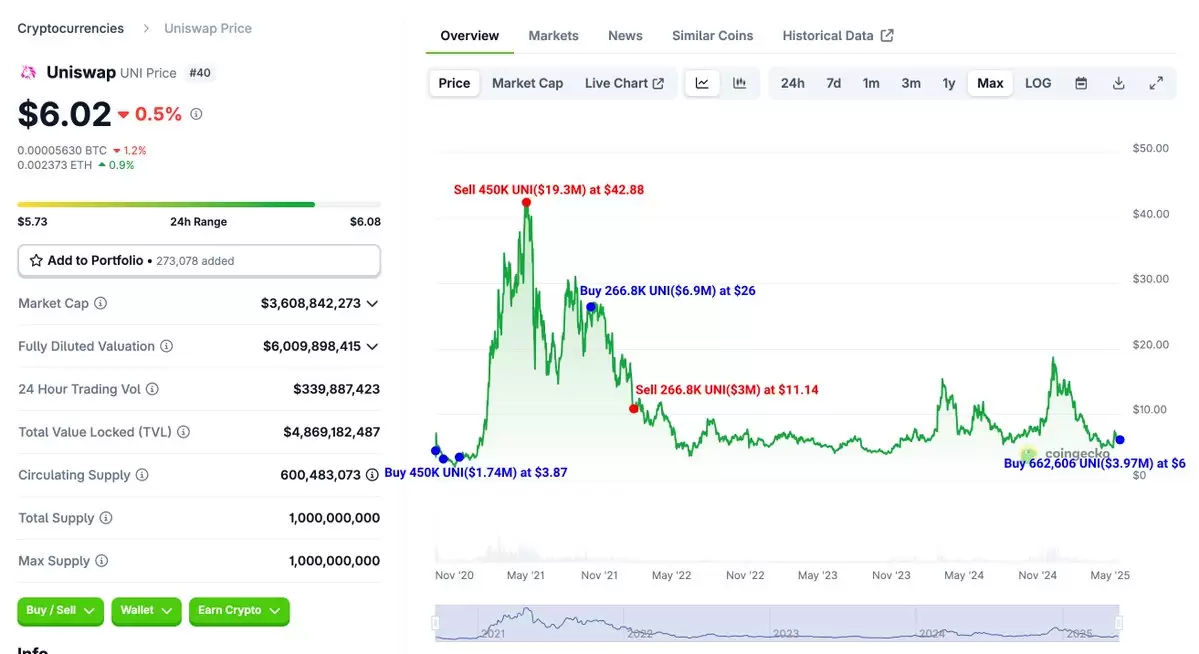
Task: Open the Buy / Sell dropdown
Action: pyautogui.click(x=60, y=610)
